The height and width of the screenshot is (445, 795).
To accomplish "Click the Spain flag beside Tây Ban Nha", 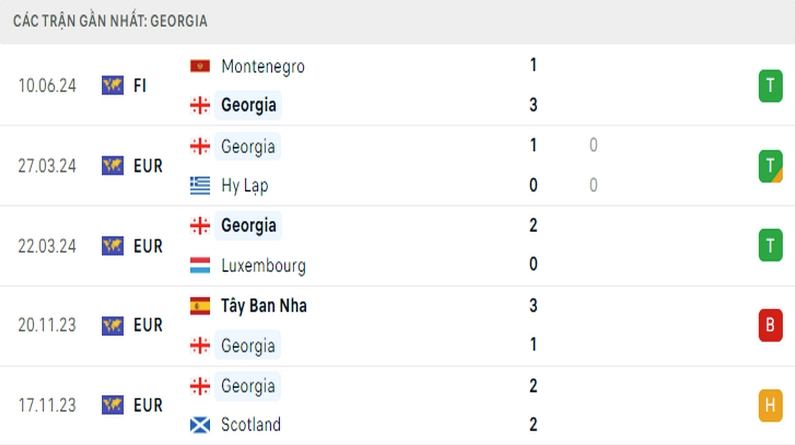I will pos(200,305).
